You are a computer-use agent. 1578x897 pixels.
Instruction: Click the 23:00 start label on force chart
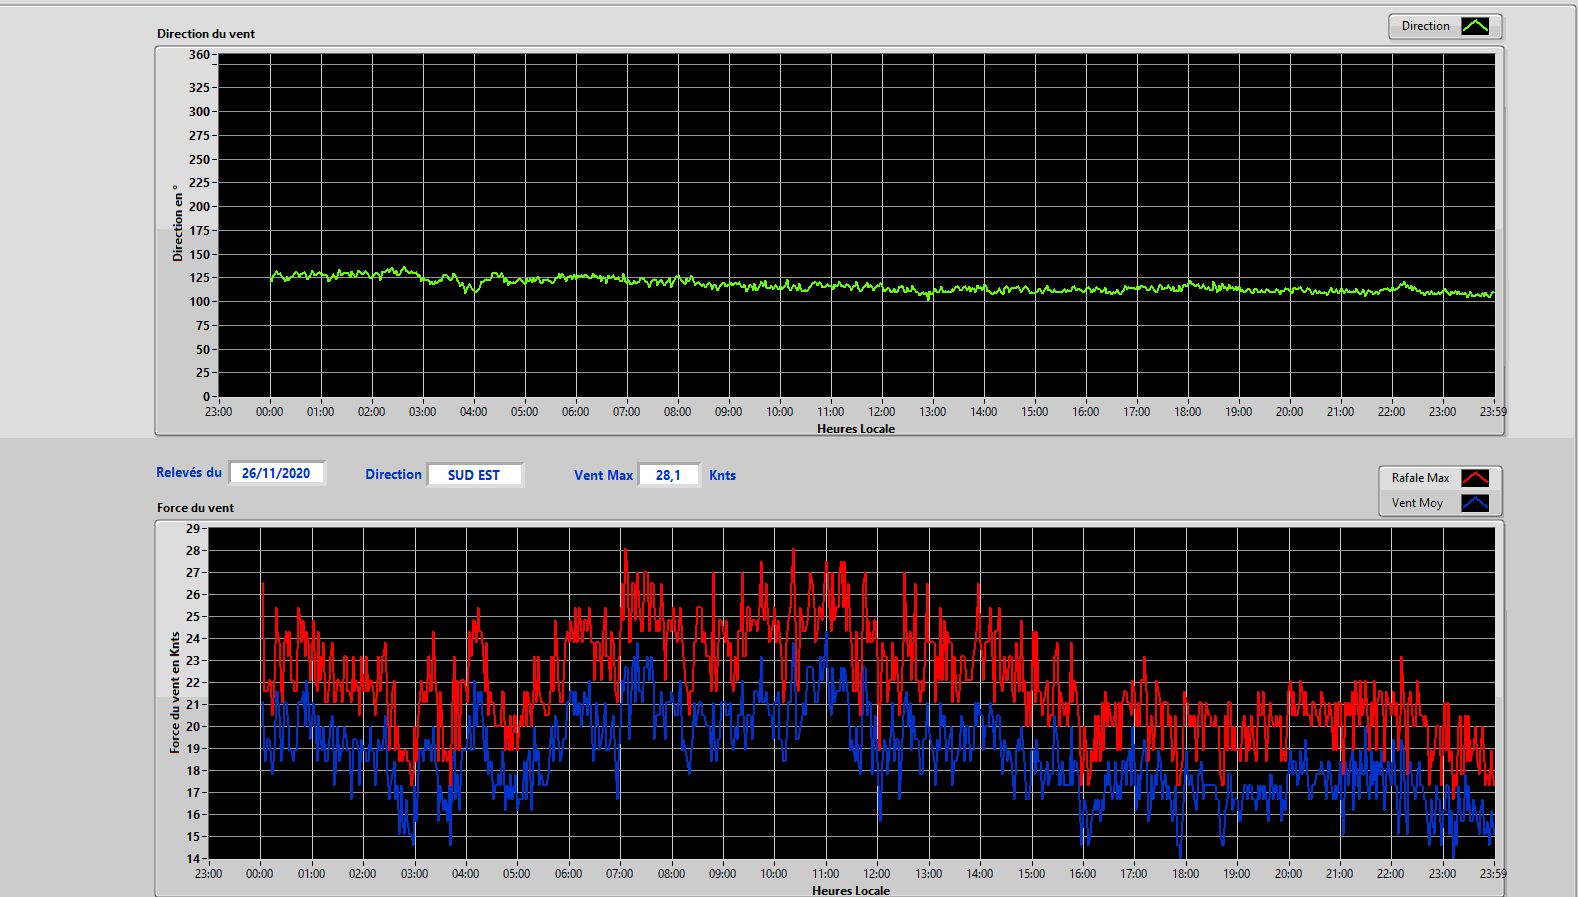click(x=208, y=873)
